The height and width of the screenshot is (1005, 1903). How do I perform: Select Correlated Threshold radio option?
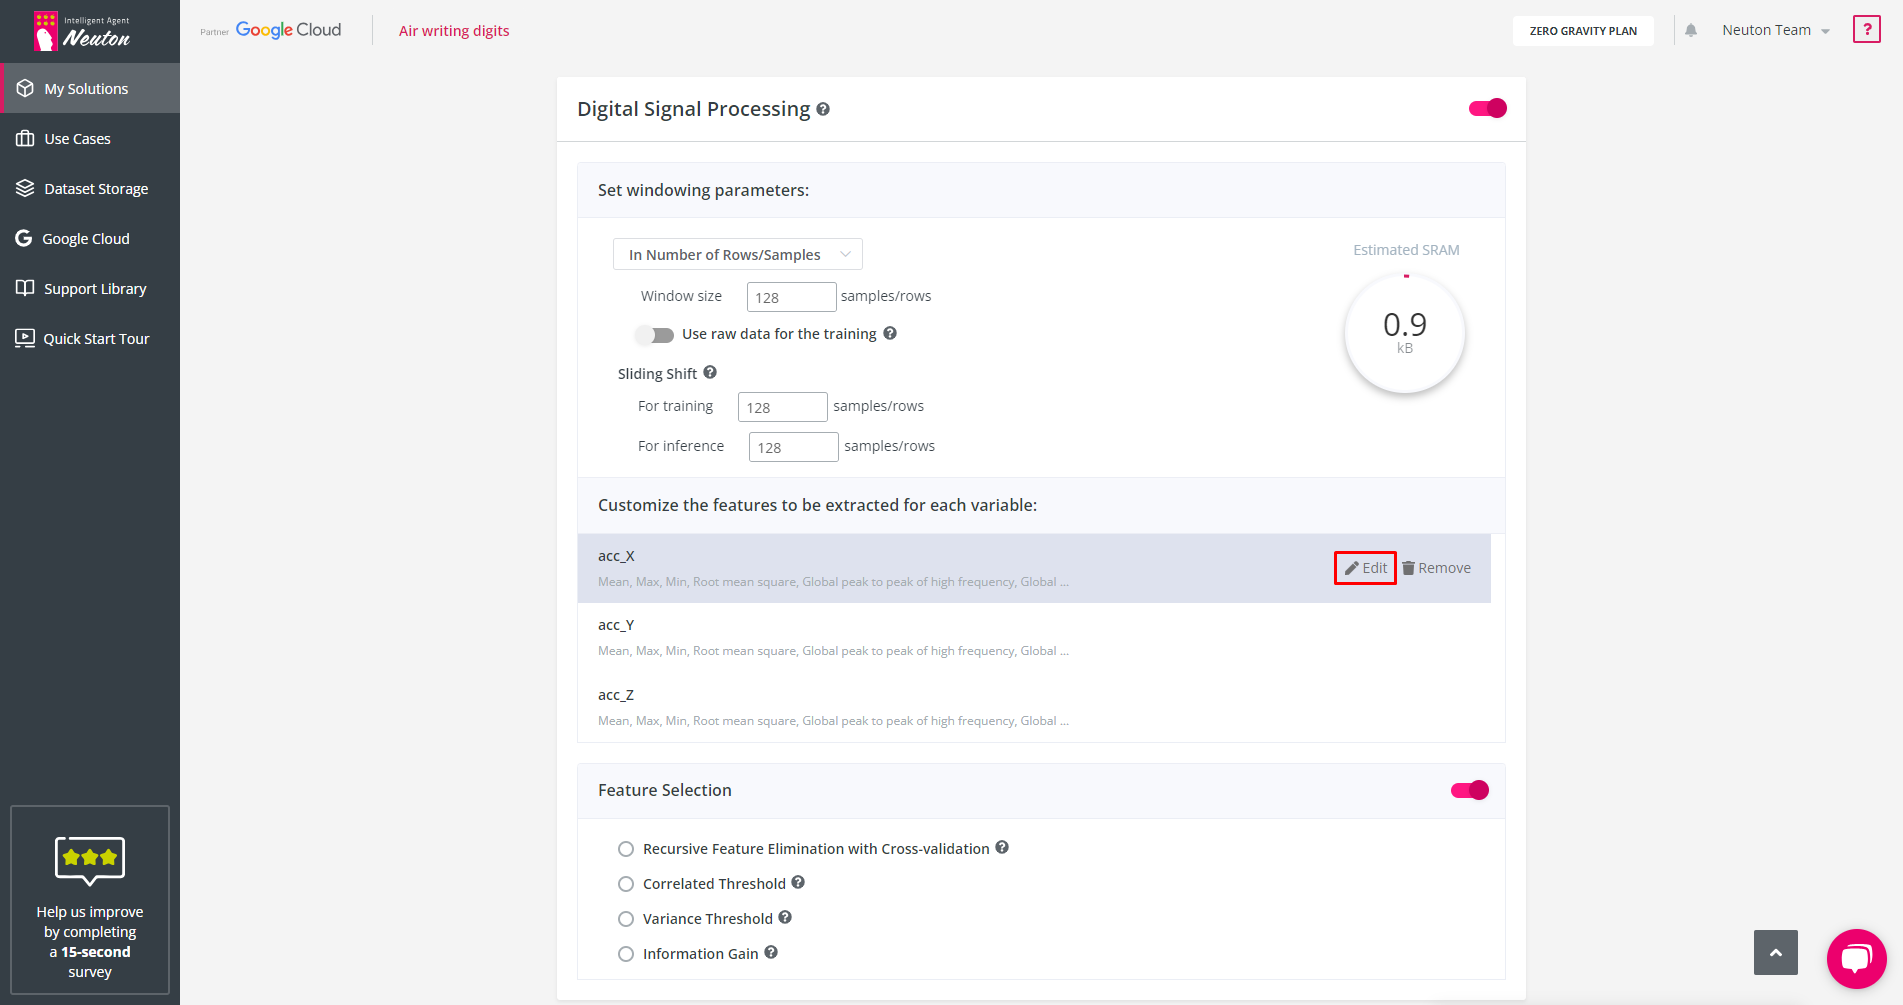tap(626, 884)
